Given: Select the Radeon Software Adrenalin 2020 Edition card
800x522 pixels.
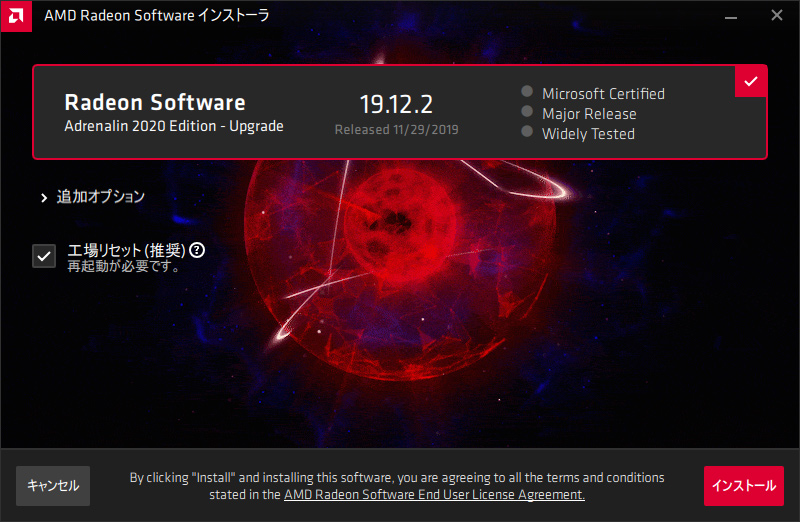Looking at the screenshot, I should 400,112.
